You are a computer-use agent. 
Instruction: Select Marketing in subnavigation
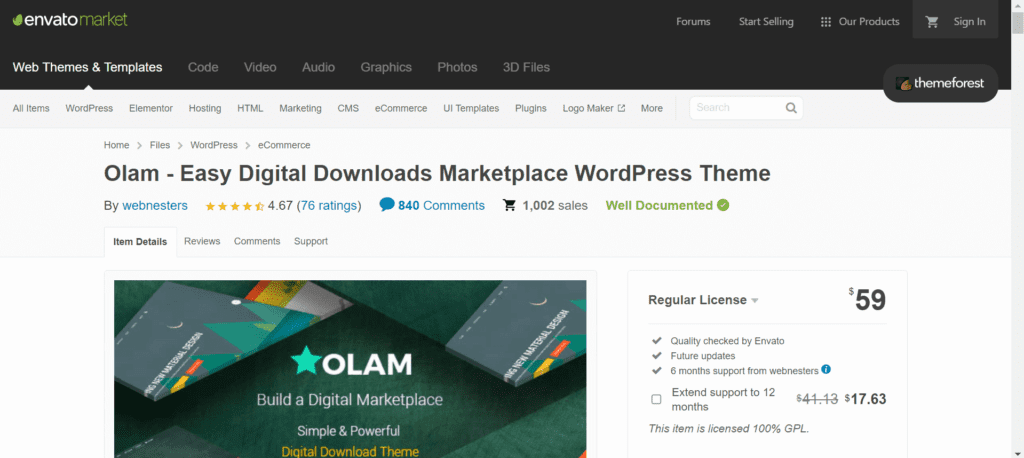point(300,108)
